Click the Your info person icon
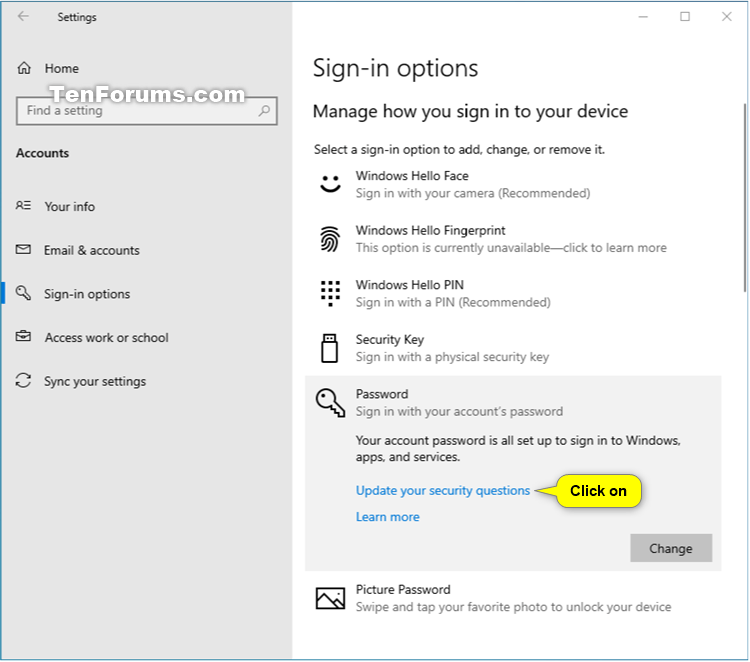Viewport: 750px width, 662px height. pos(23,206)
